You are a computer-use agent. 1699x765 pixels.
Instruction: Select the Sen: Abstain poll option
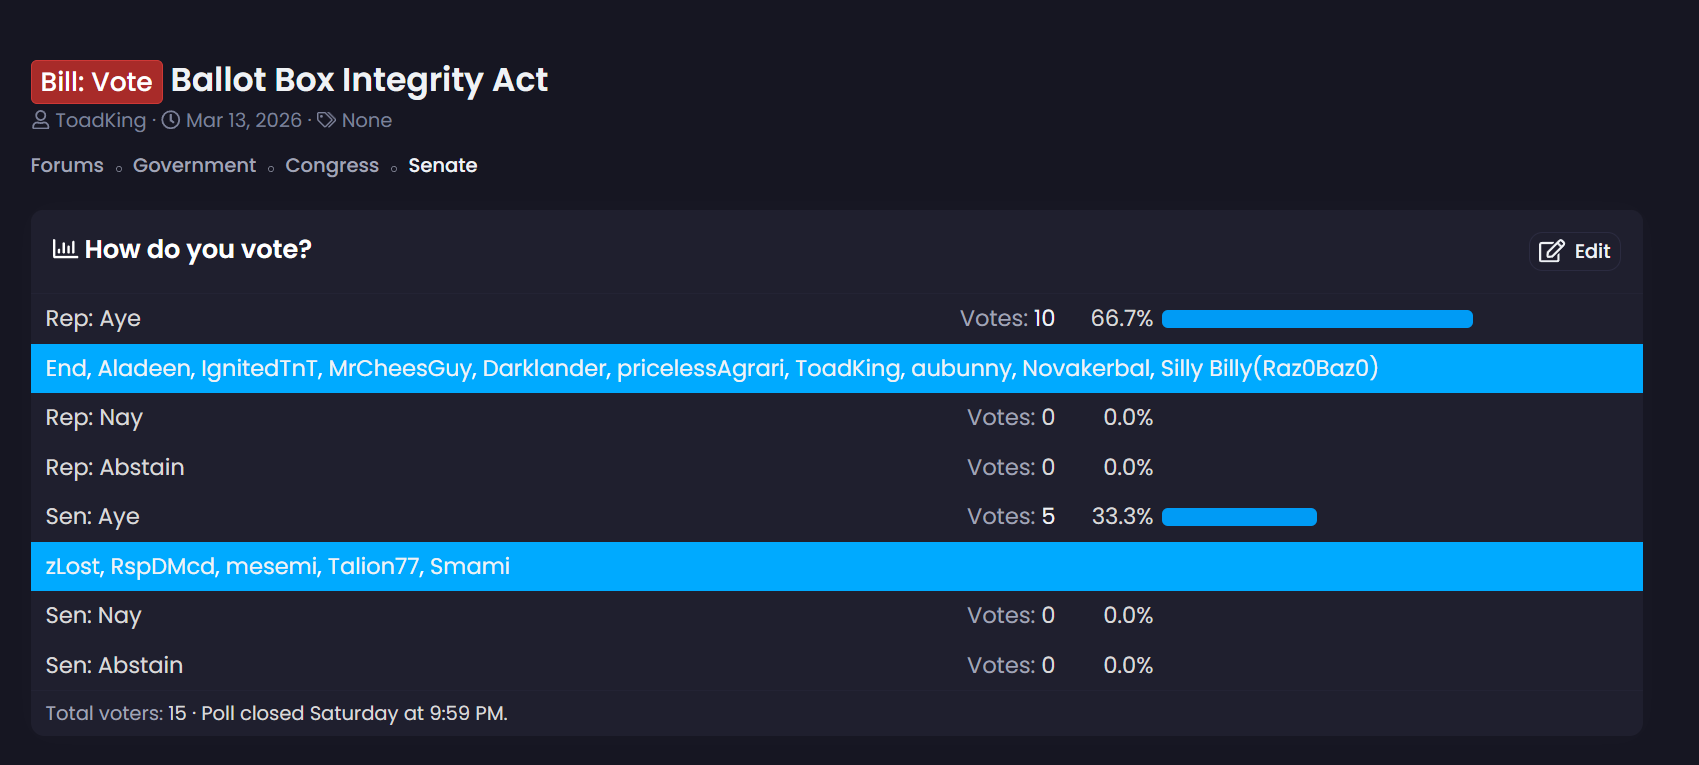114,665
